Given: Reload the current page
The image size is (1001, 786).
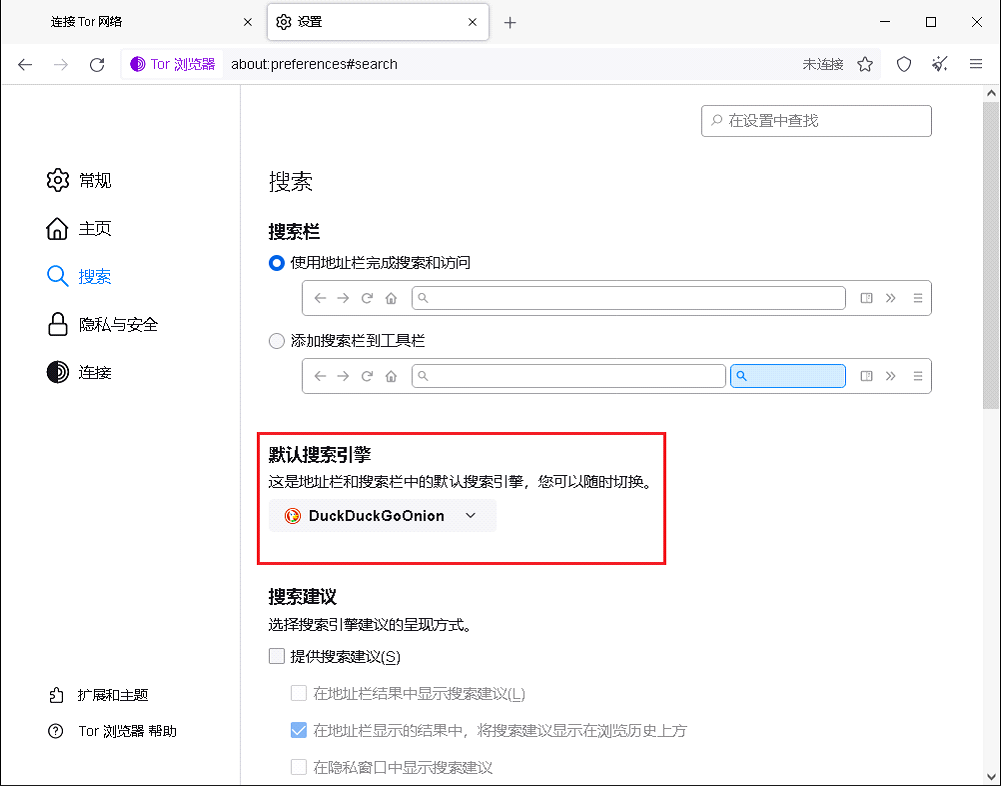Looking at the screenshot, I should click(97, 64).
